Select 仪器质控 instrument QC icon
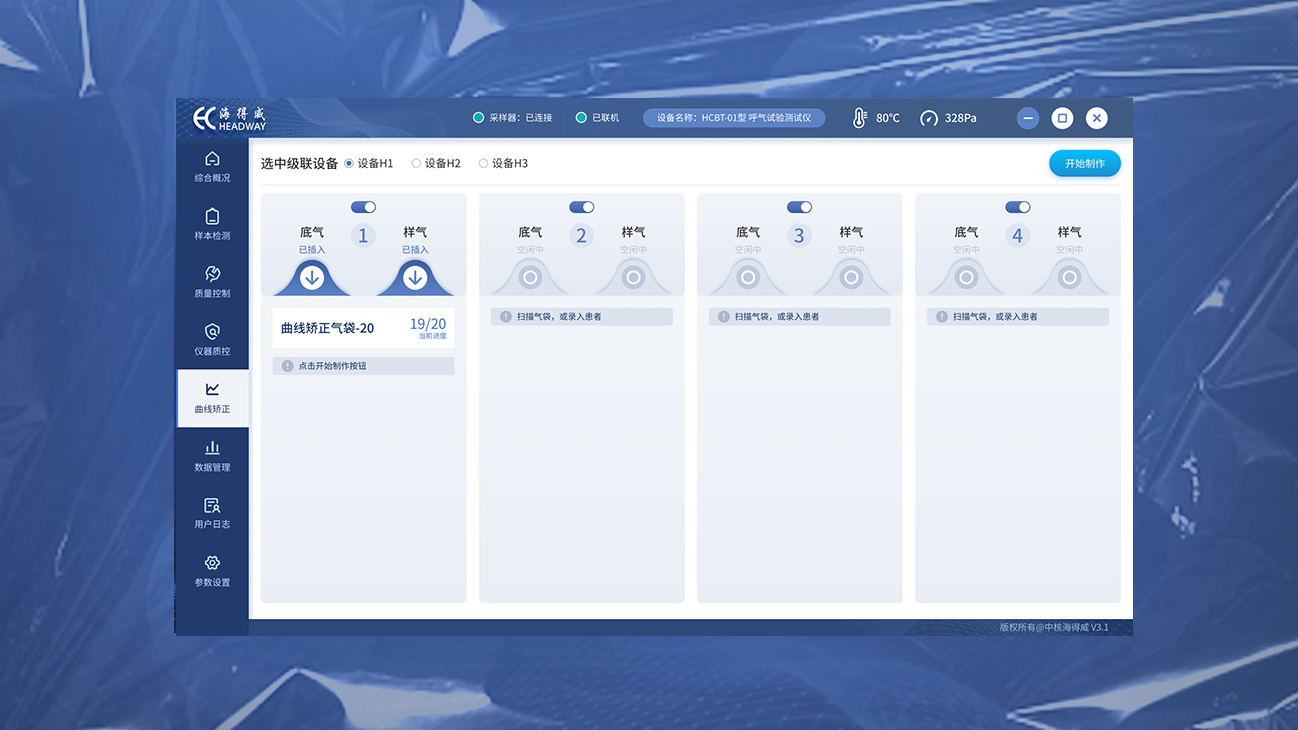The image size is (1298, 730). pos(212,332)
